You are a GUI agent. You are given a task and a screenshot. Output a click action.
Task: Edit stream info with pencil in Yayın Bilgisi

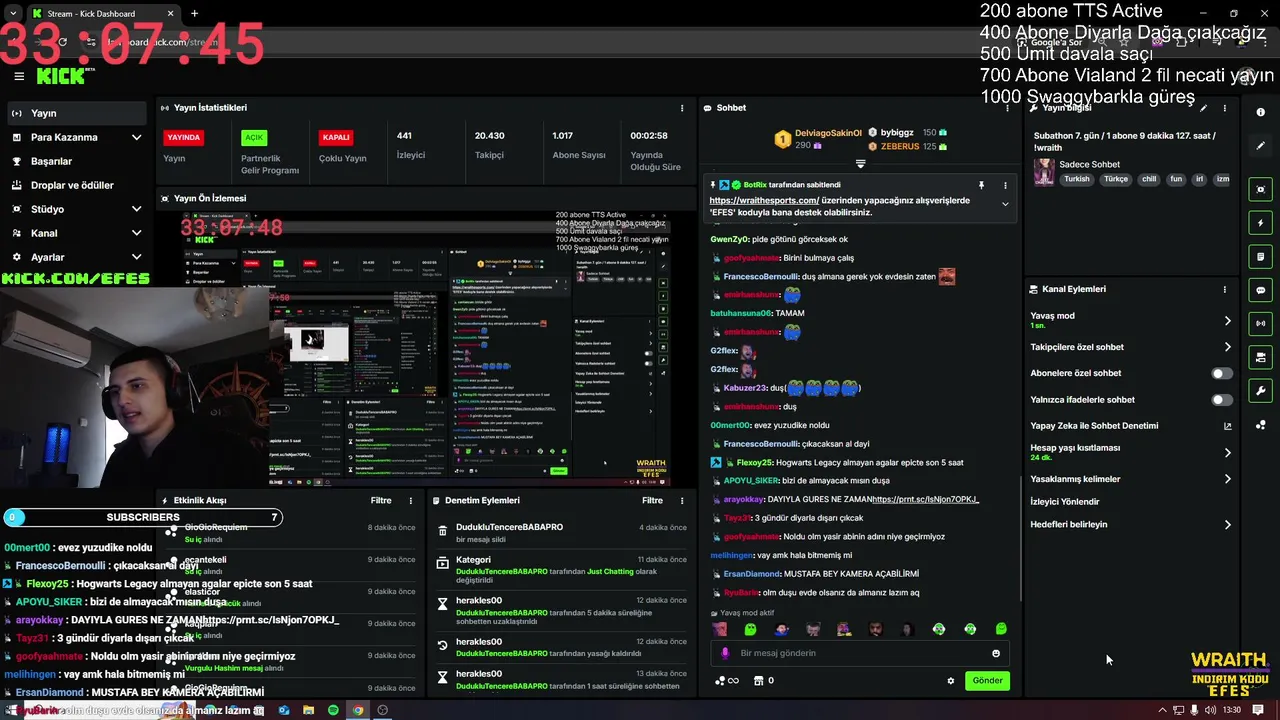[1203, 108]
